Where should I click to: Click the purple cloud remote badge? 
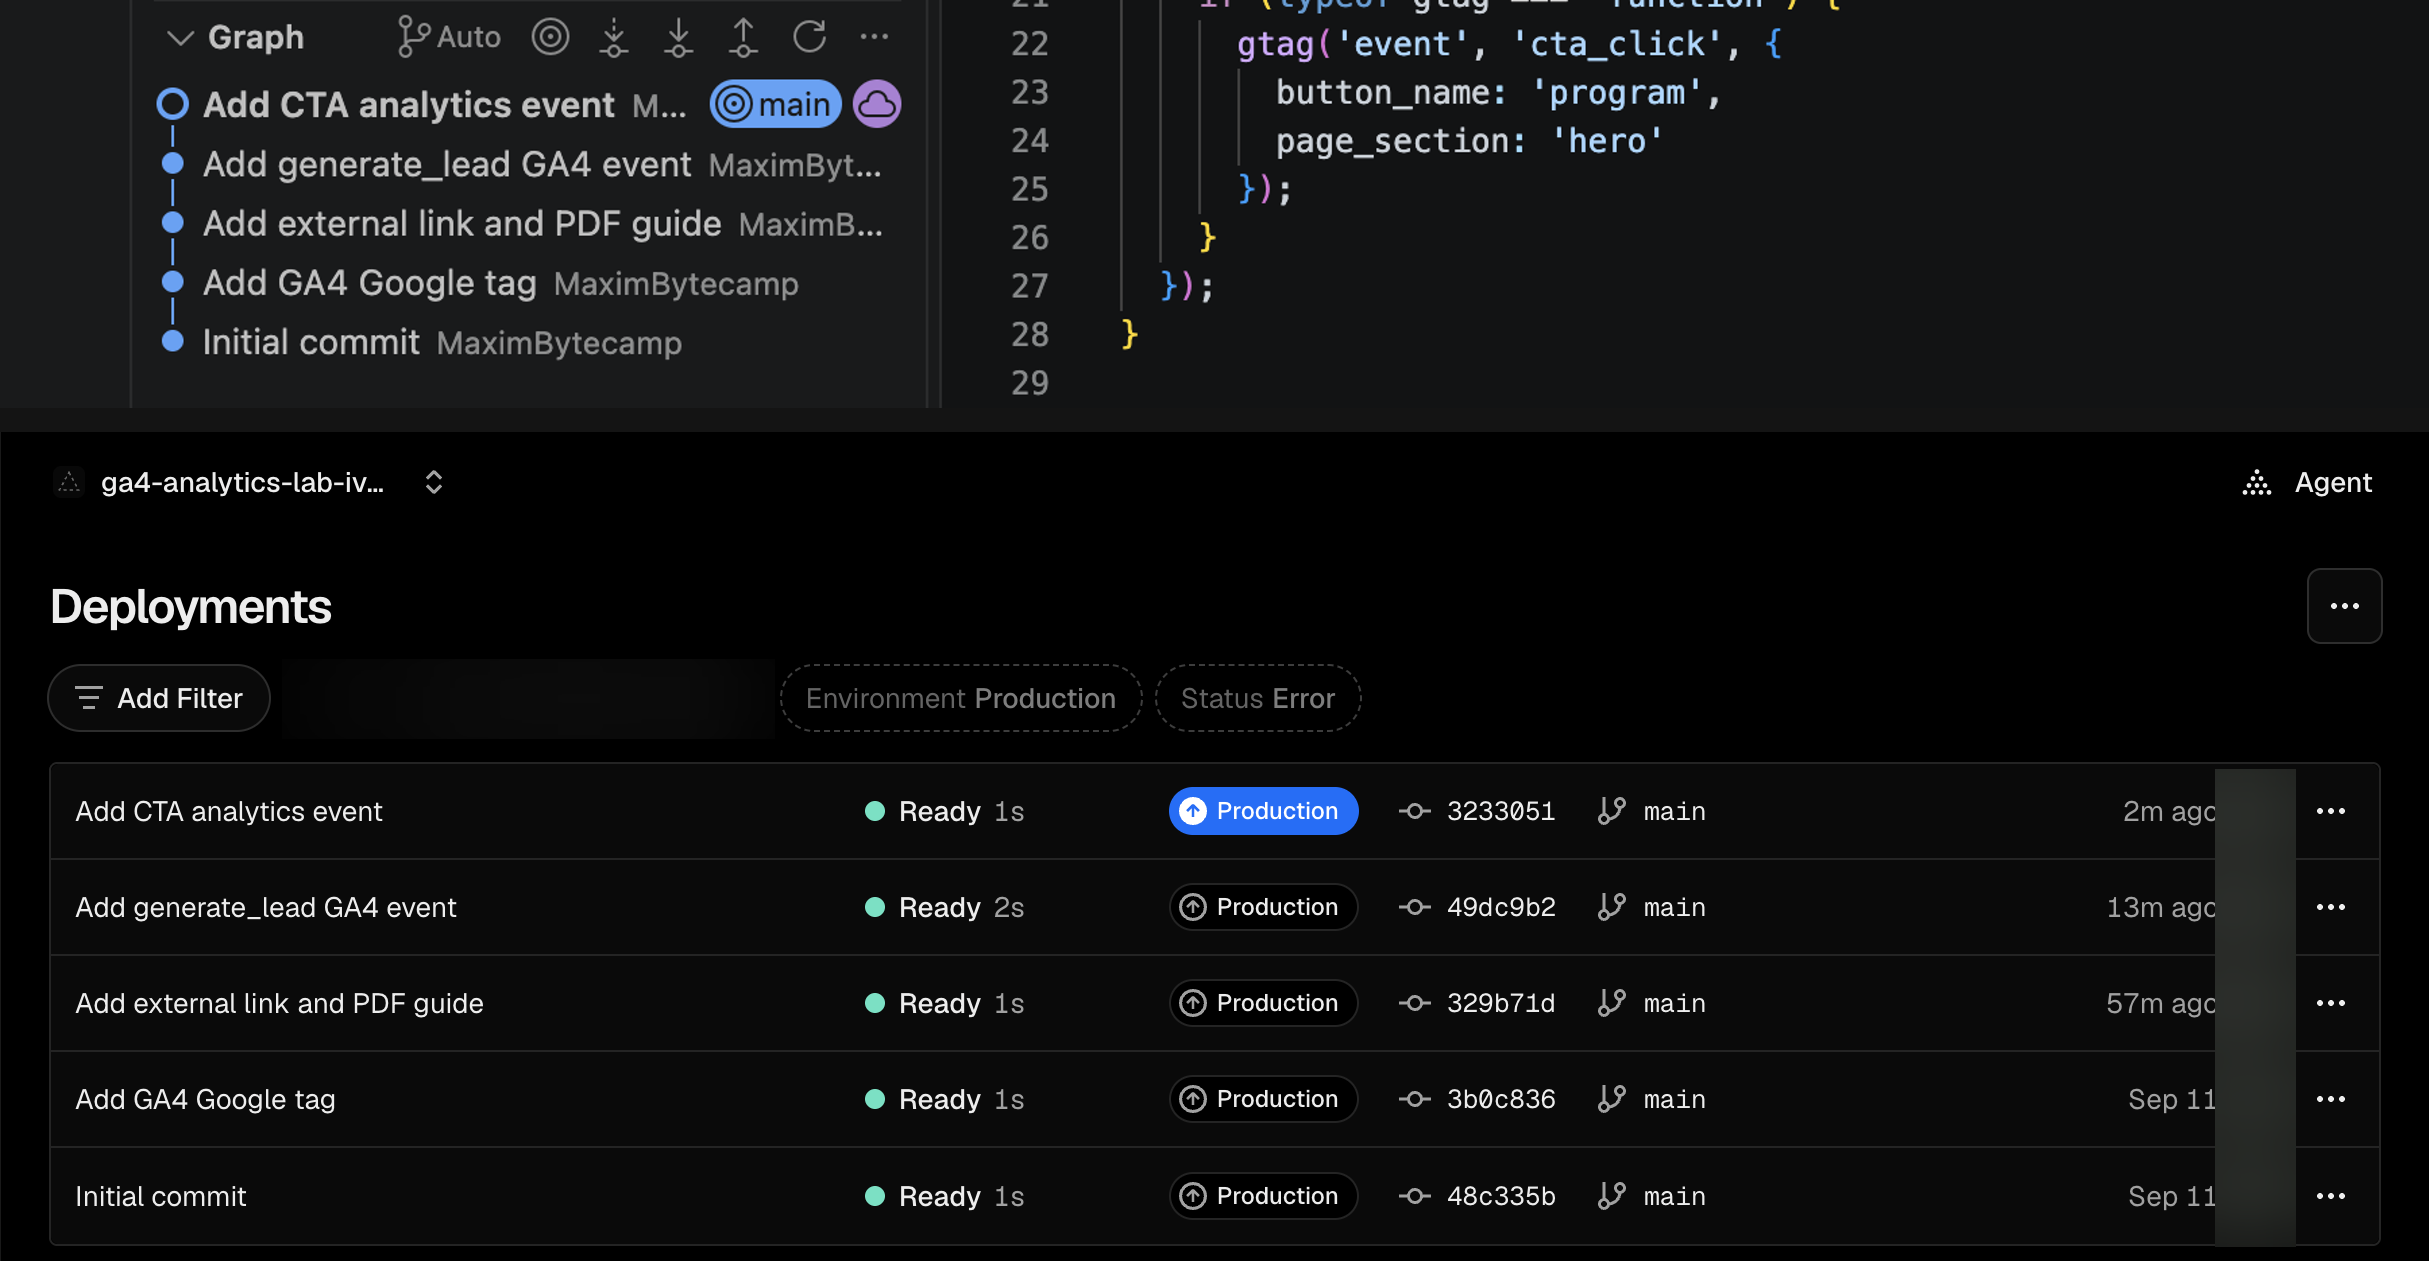pos(877,104)
